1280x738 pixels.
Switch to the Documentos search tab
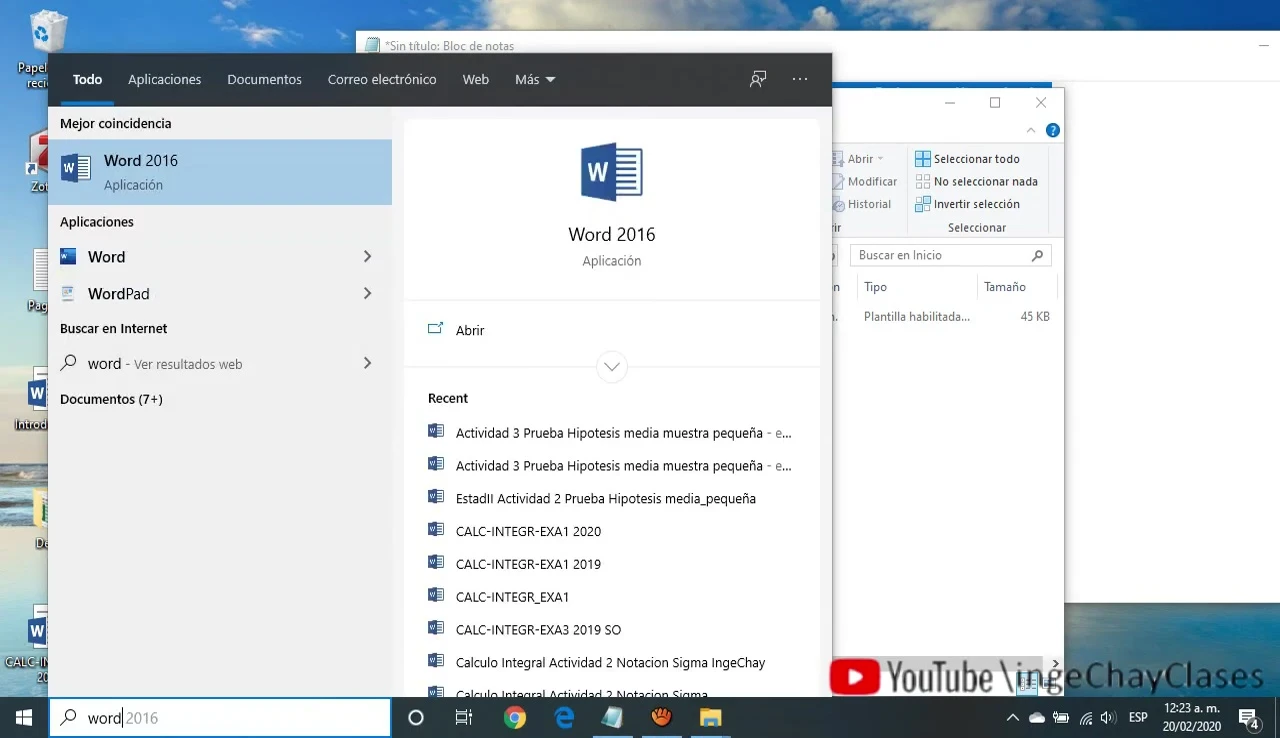(x=264, y=79)
